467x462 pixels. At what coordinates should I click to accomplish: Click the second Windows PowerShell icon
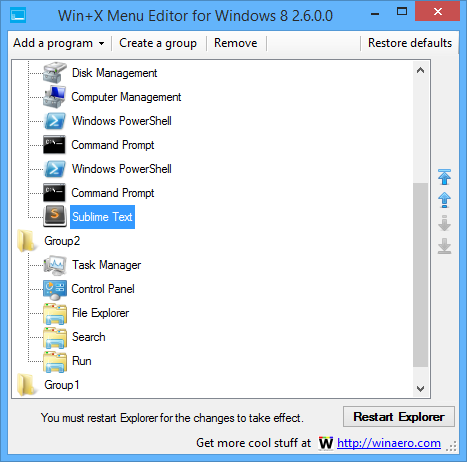click(54, 169)
